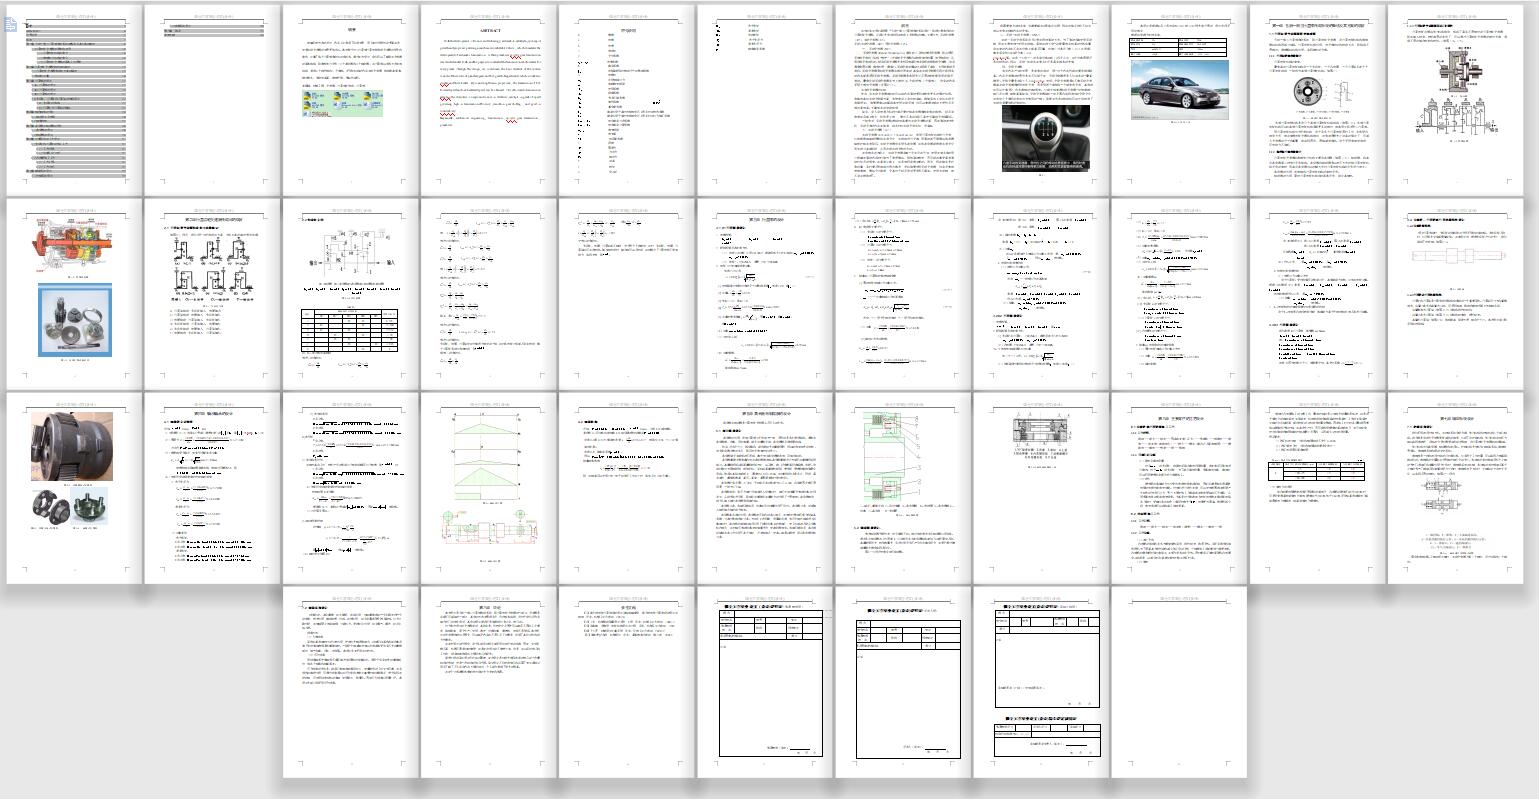This screenshot has width=1539, height=799.
Task: Click the silver sedan car photo
Action: [1179, 90]
